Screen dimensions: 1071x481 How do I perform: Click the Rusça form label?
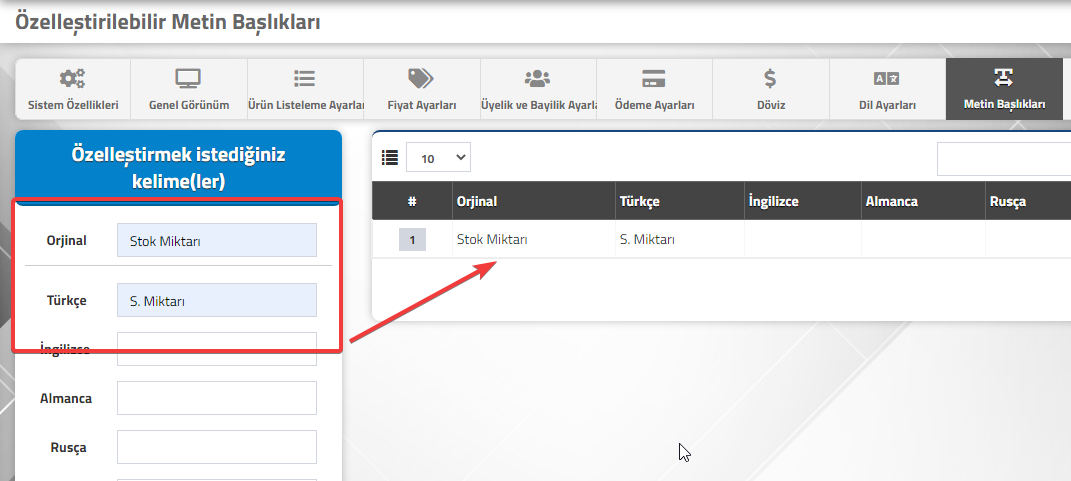pos(68,448)
